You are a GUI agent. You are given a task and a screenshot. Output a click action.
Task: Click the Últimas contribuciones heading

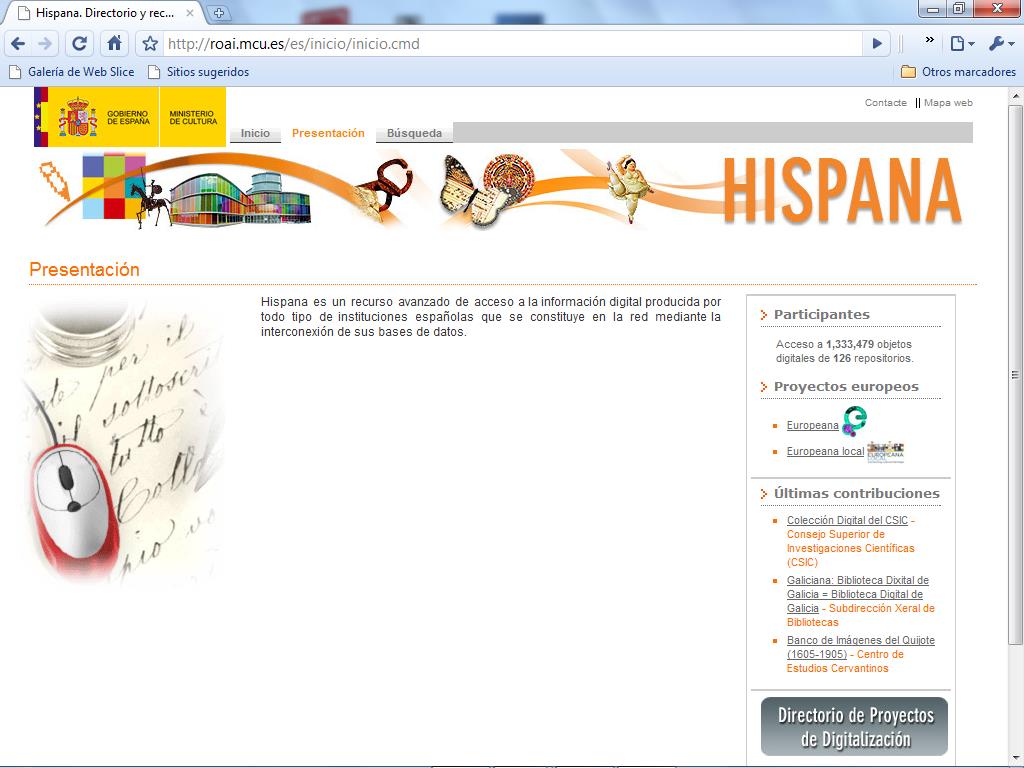[x=857, y=494]
